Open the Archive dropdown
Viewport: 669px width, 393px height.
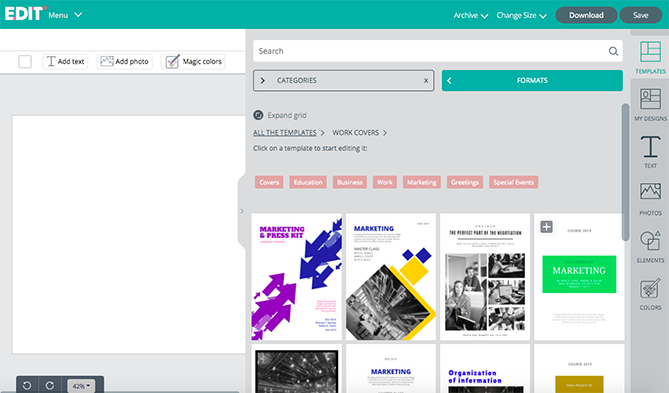[471, 15]
